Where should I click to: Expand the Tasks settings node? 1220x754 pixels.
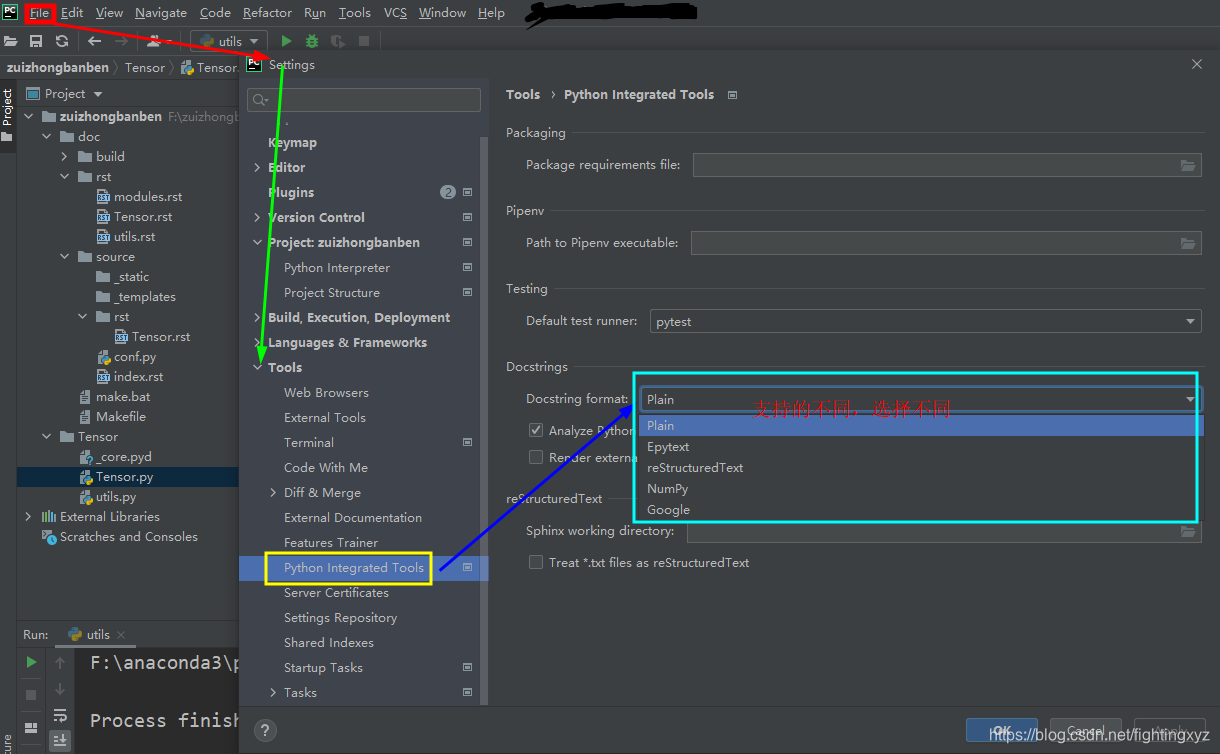tap(274, 692)
